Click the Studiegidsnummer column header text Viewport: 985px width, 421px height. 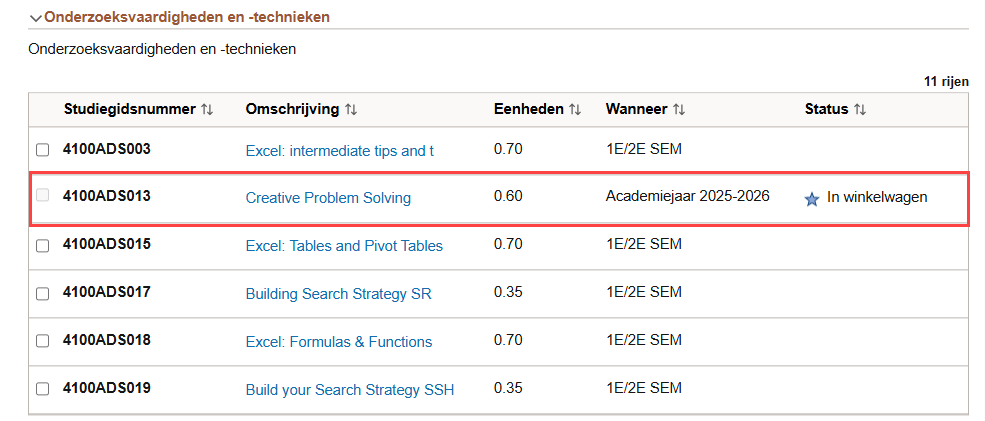(x=129, y=109)
